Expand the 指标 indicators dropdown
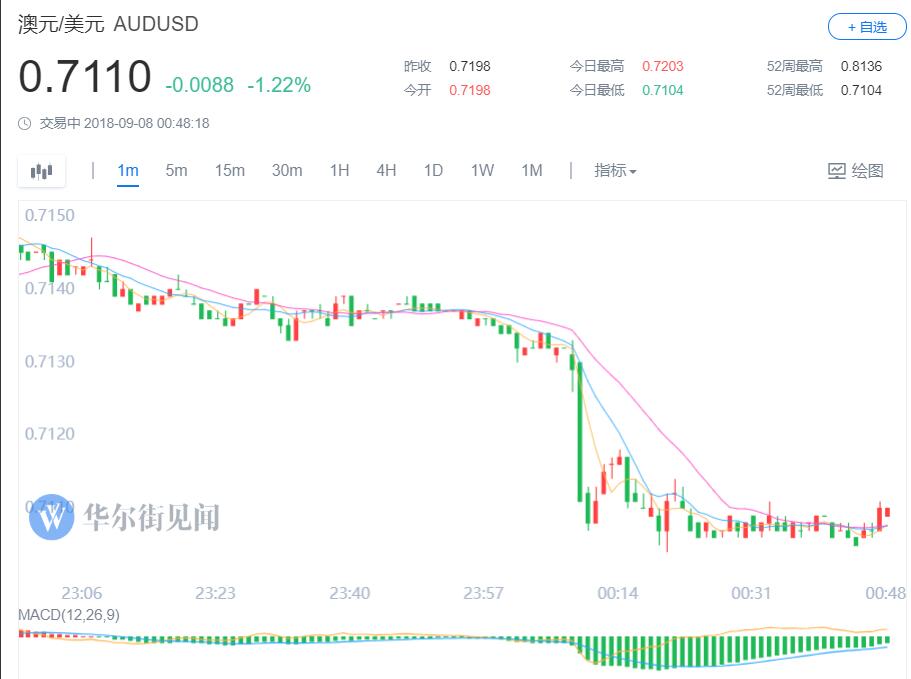Image resolution: width=911 pixels, height=679 pixels. pos(615,171)
